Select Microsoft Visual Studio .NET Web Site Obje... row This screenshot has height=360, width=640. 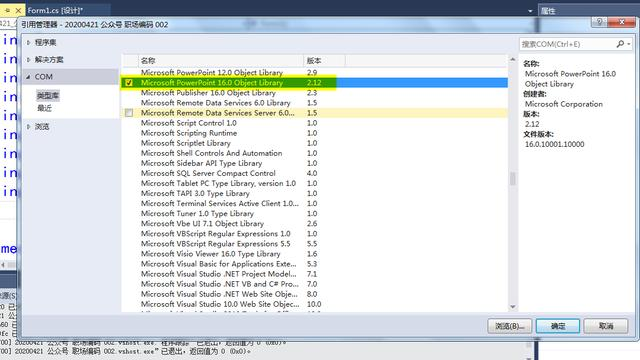(x=314, y=294)
